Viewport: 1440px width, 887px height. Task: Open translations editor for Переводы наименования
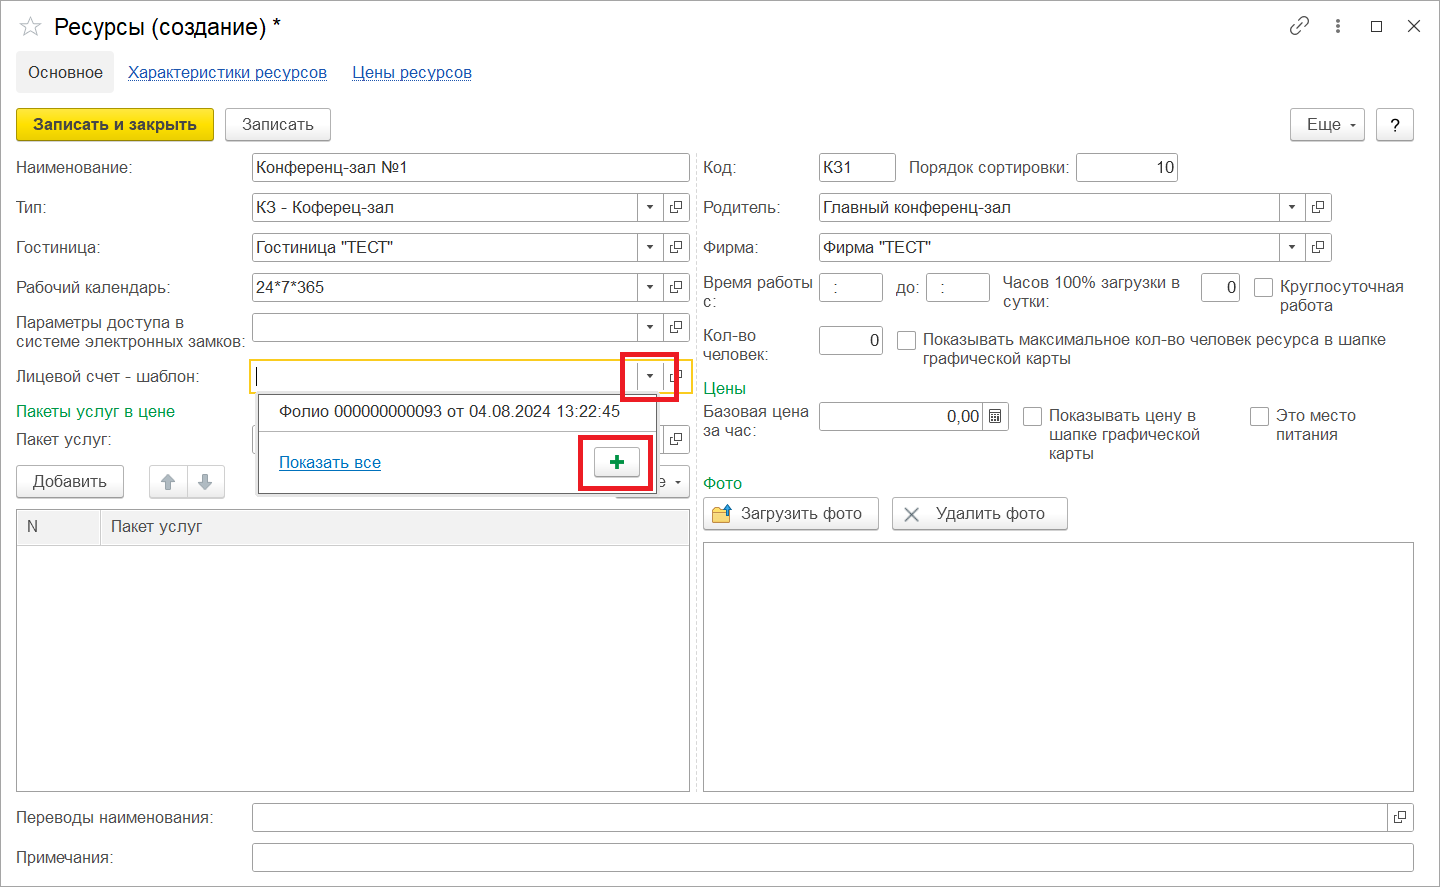[1400, 817]
